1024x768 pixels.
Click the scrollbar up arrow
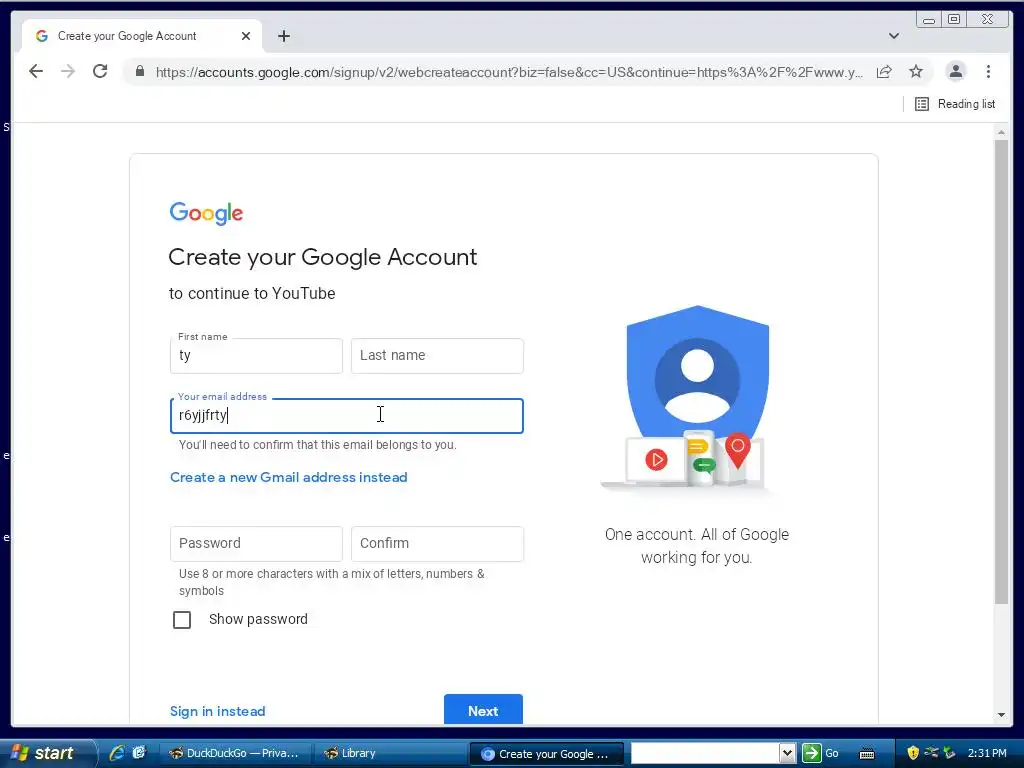tap(1001, 133)
